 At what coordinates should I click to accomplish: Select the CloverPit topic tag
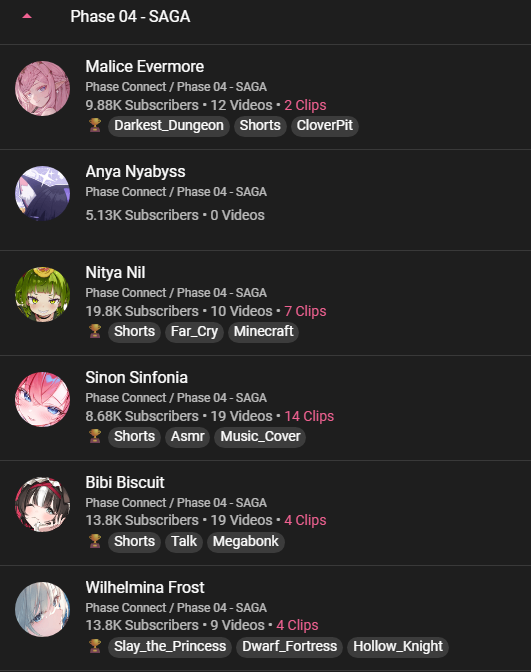click(325, 126)
